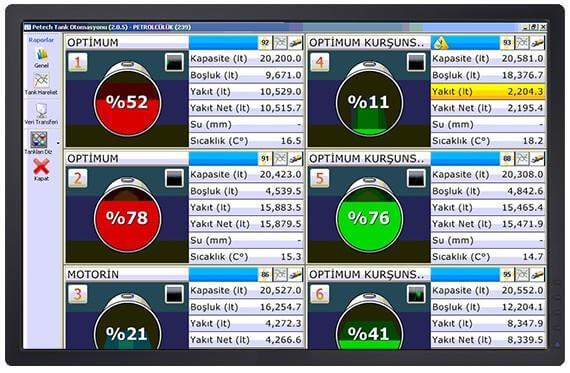Click the tank 4 number badge
This screenshot has width=570, height=373.
pos(320,62)
